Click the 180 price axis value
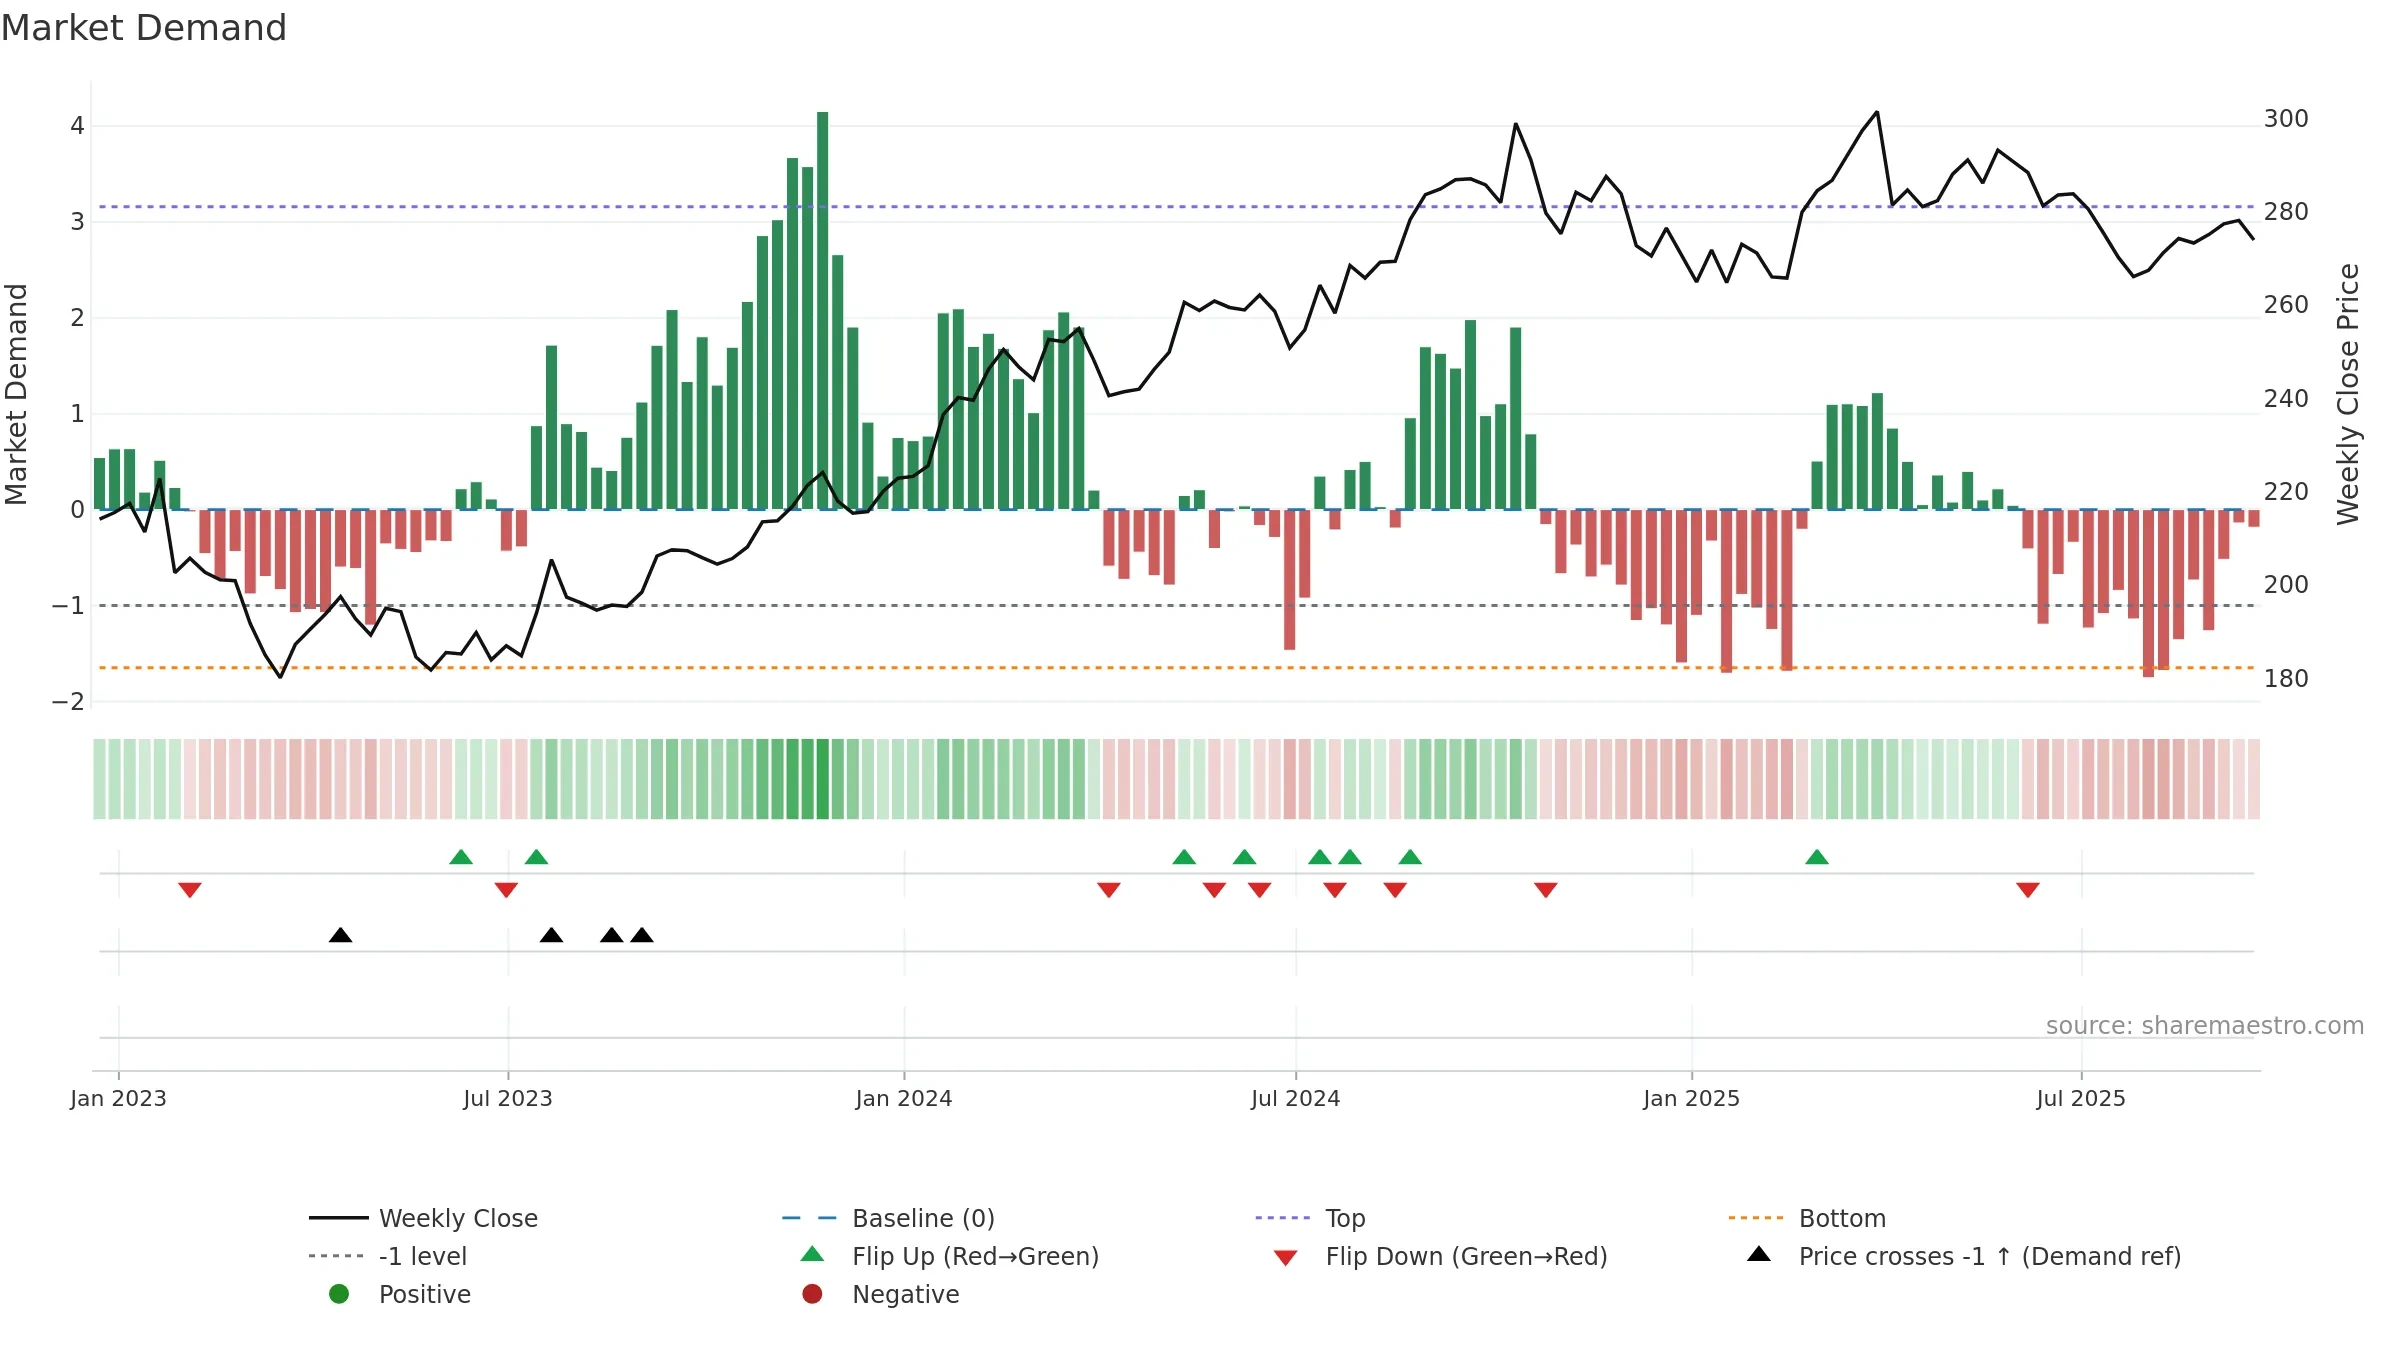The height and width of the screenshot is (1350, 2400). tap(2287, 679)
